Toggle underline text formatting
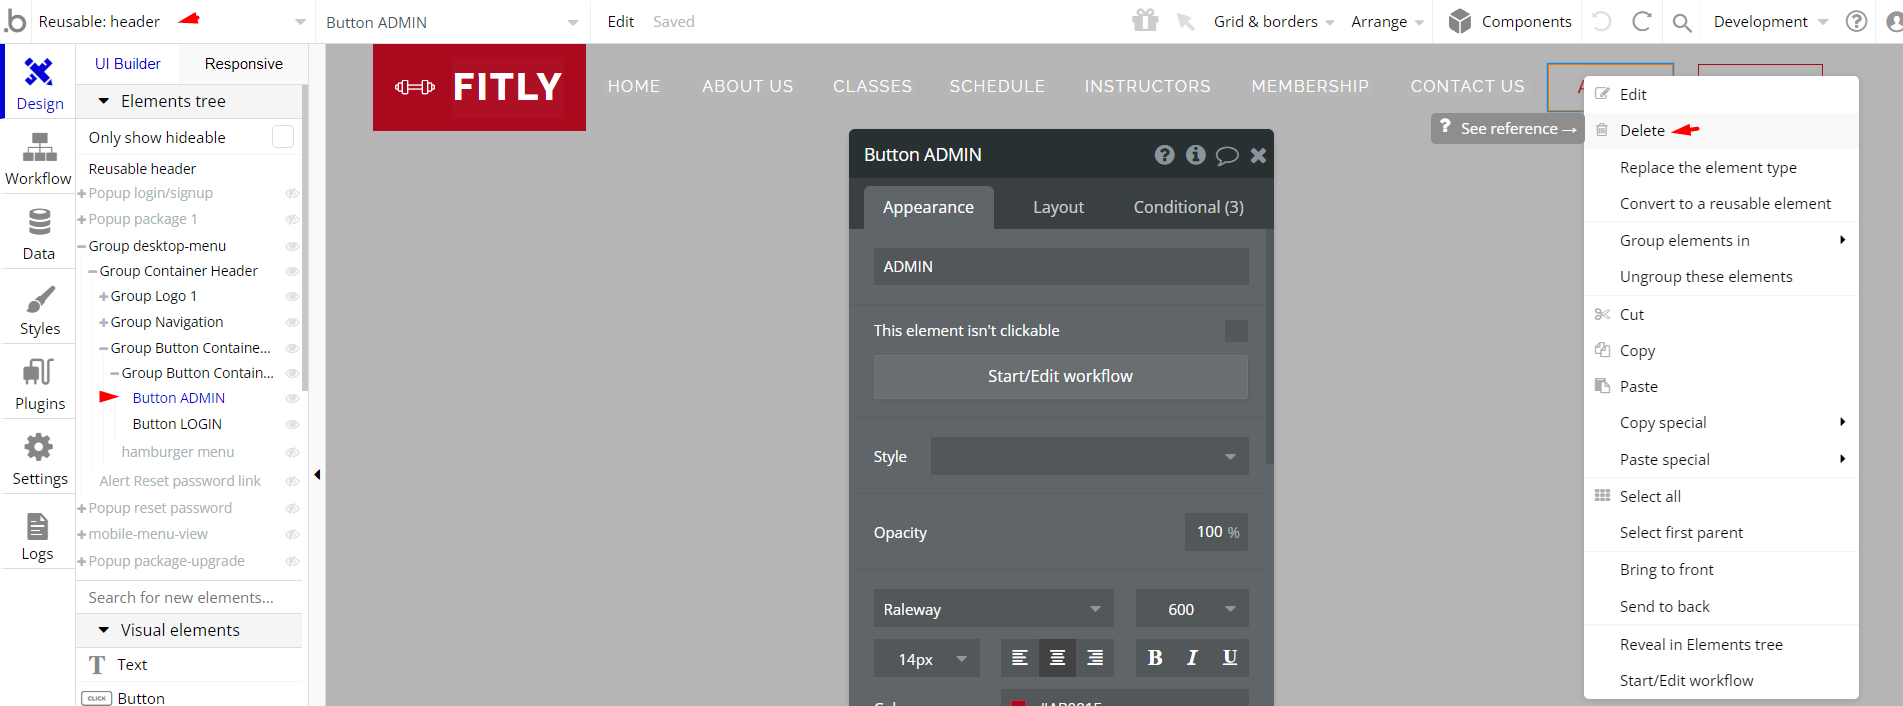 tap(1230, 657)
